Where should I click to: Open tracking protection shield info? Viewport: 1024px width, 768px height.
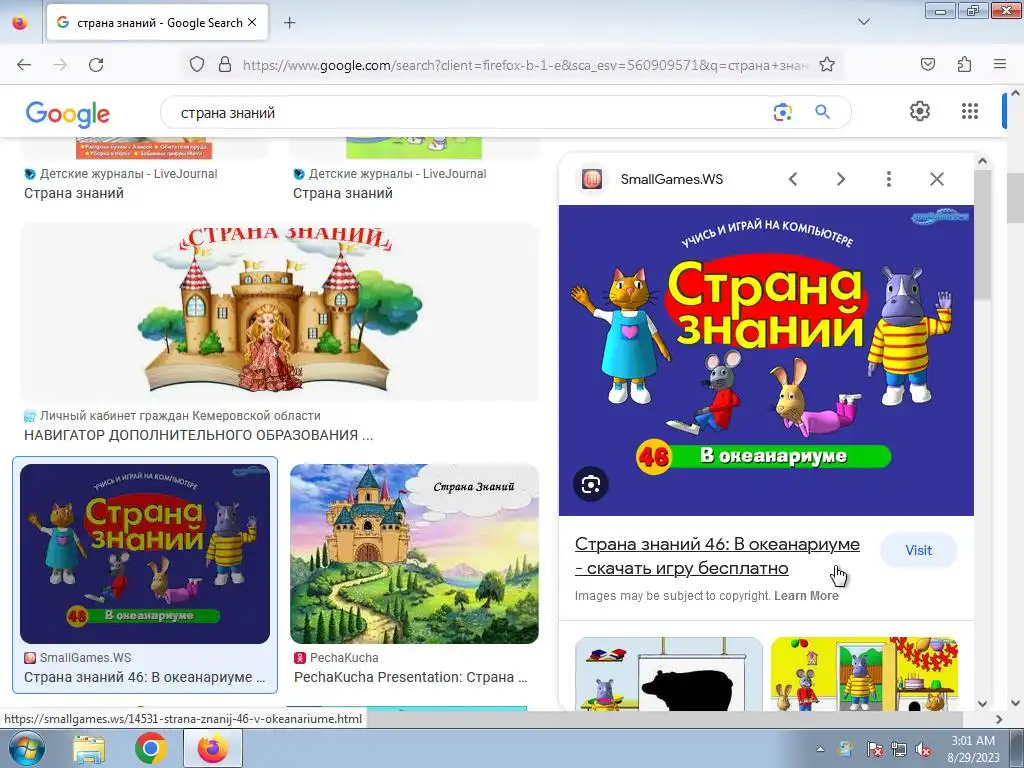click(x=197, y=64)
